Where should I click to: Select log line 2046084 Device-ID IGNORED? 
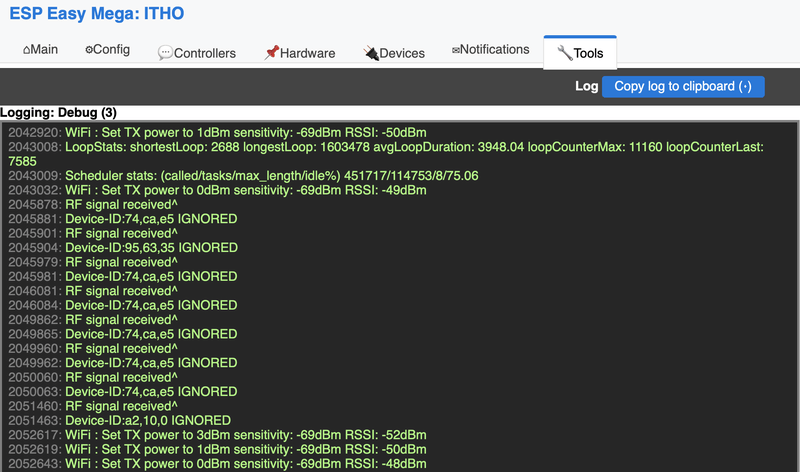click(123, 305)
